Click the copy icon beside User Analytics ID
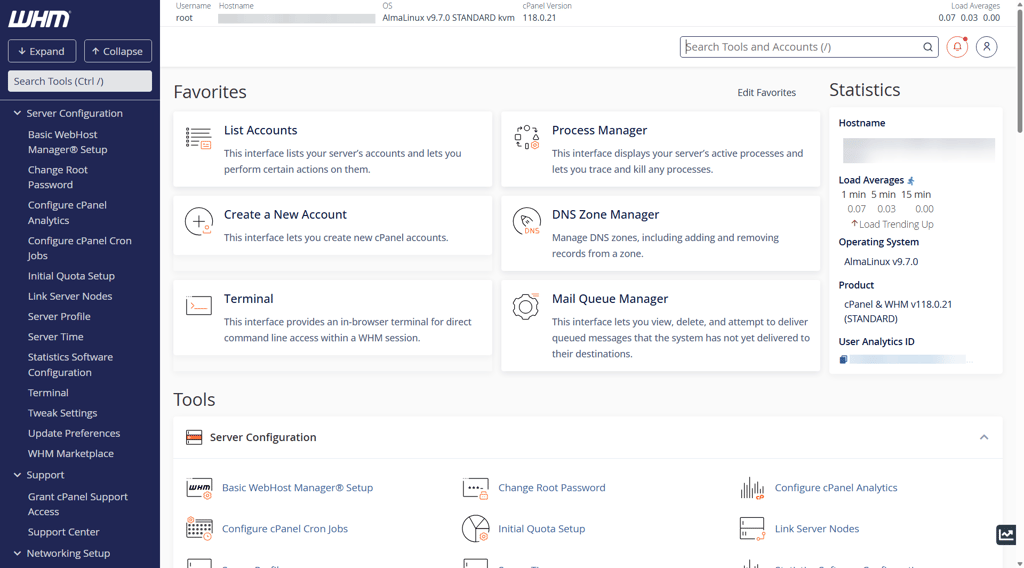This screenshot has width=1024, height=568. 843,360
